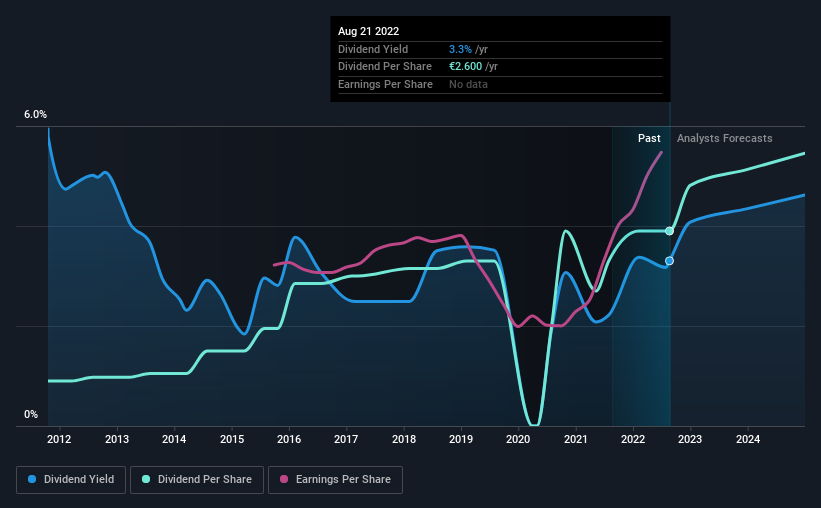821x508 pixels.
Task: Click the 2013 x-axis label
Action: pos(117,439)
